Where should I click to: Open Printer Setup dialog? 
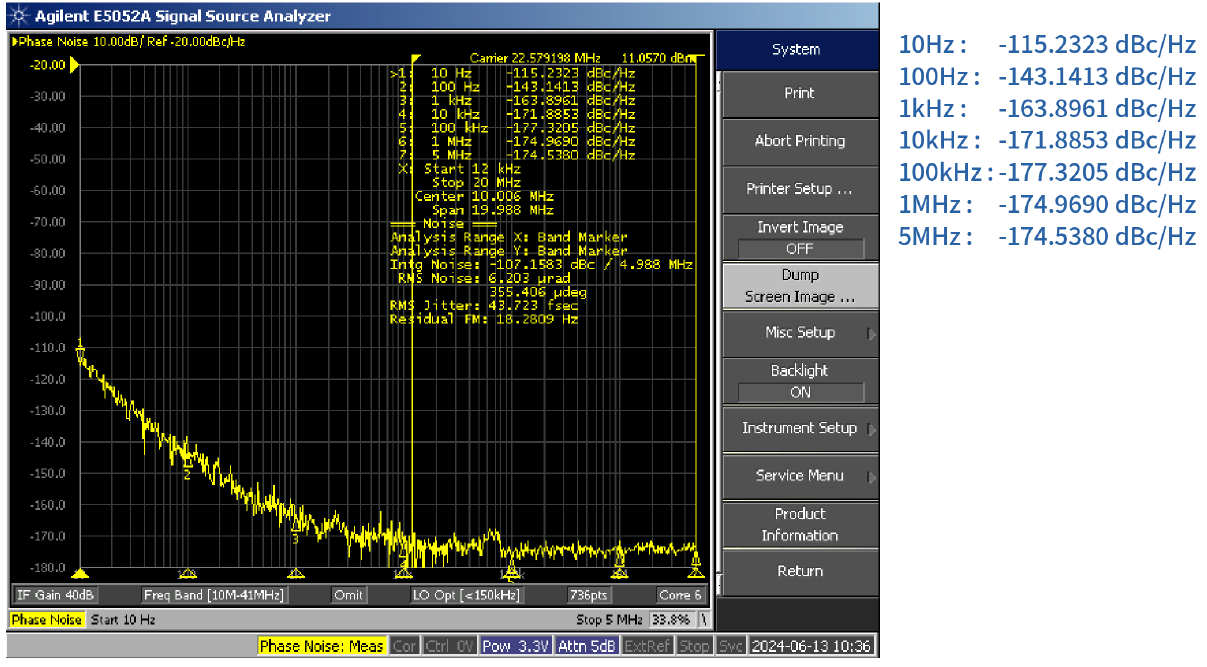tap(799, 189)
